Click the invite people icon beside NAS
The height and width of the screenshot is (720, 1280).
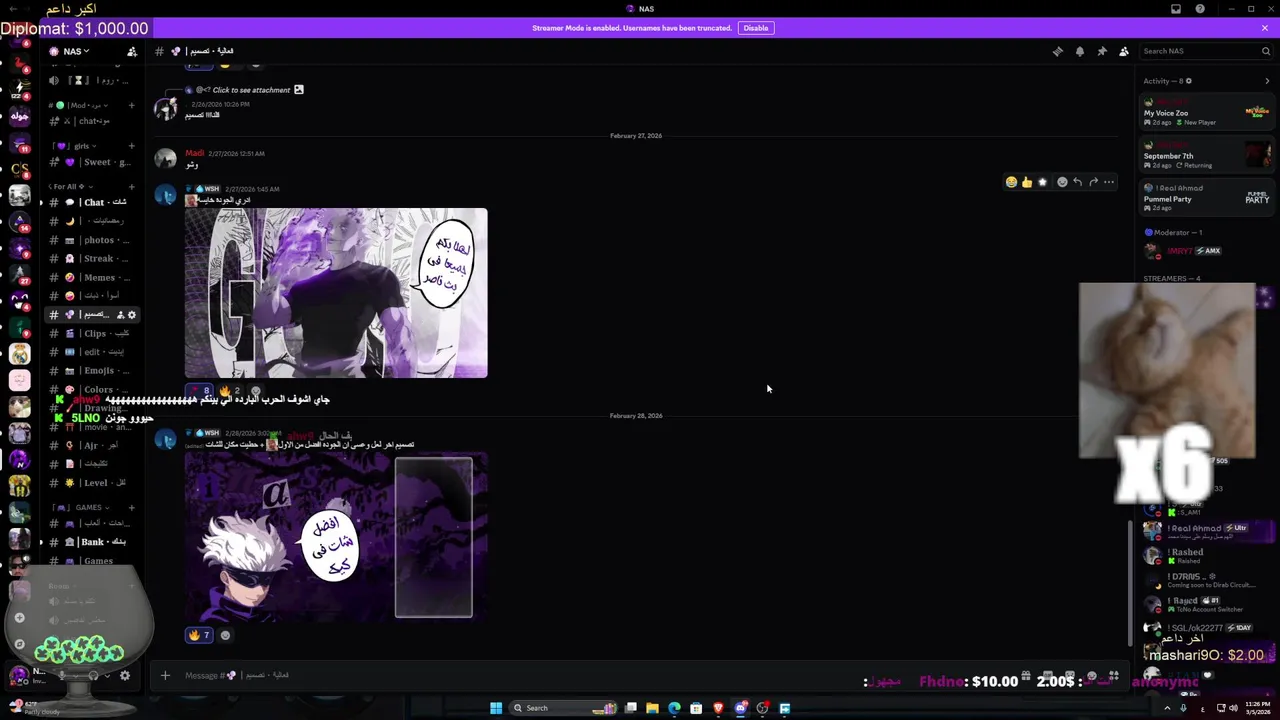point(132,51)
